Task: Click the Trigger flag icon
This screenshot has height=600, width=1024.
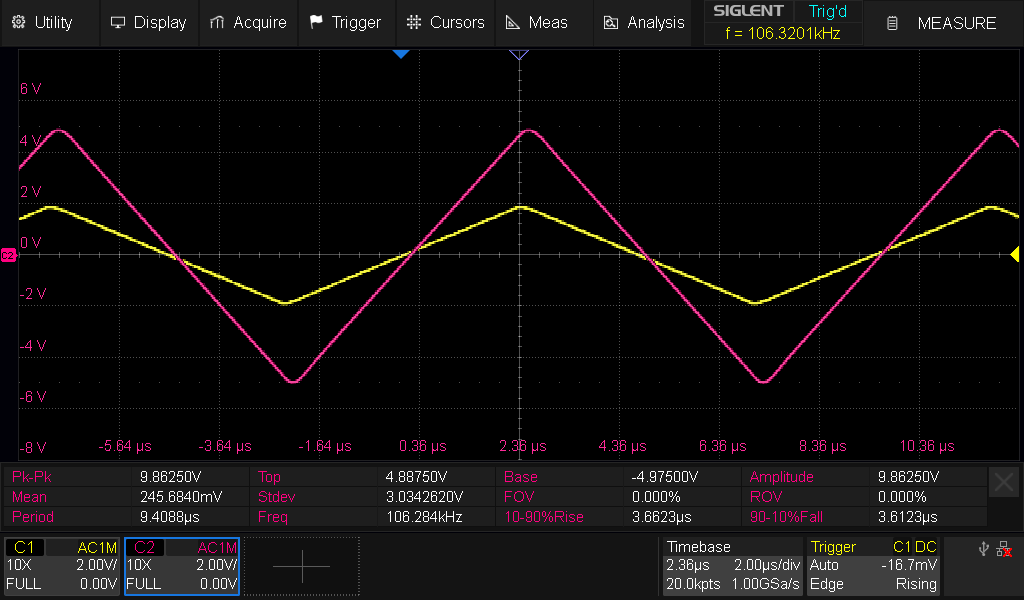Action: (x=316, y=22)
